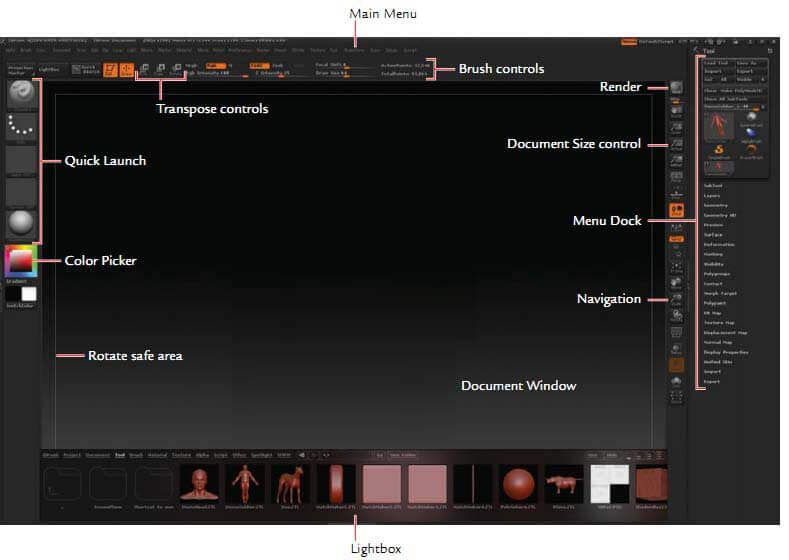Enable Zsub sculpting mode
This screenshot has height=560, width=789.
(277, 65)
